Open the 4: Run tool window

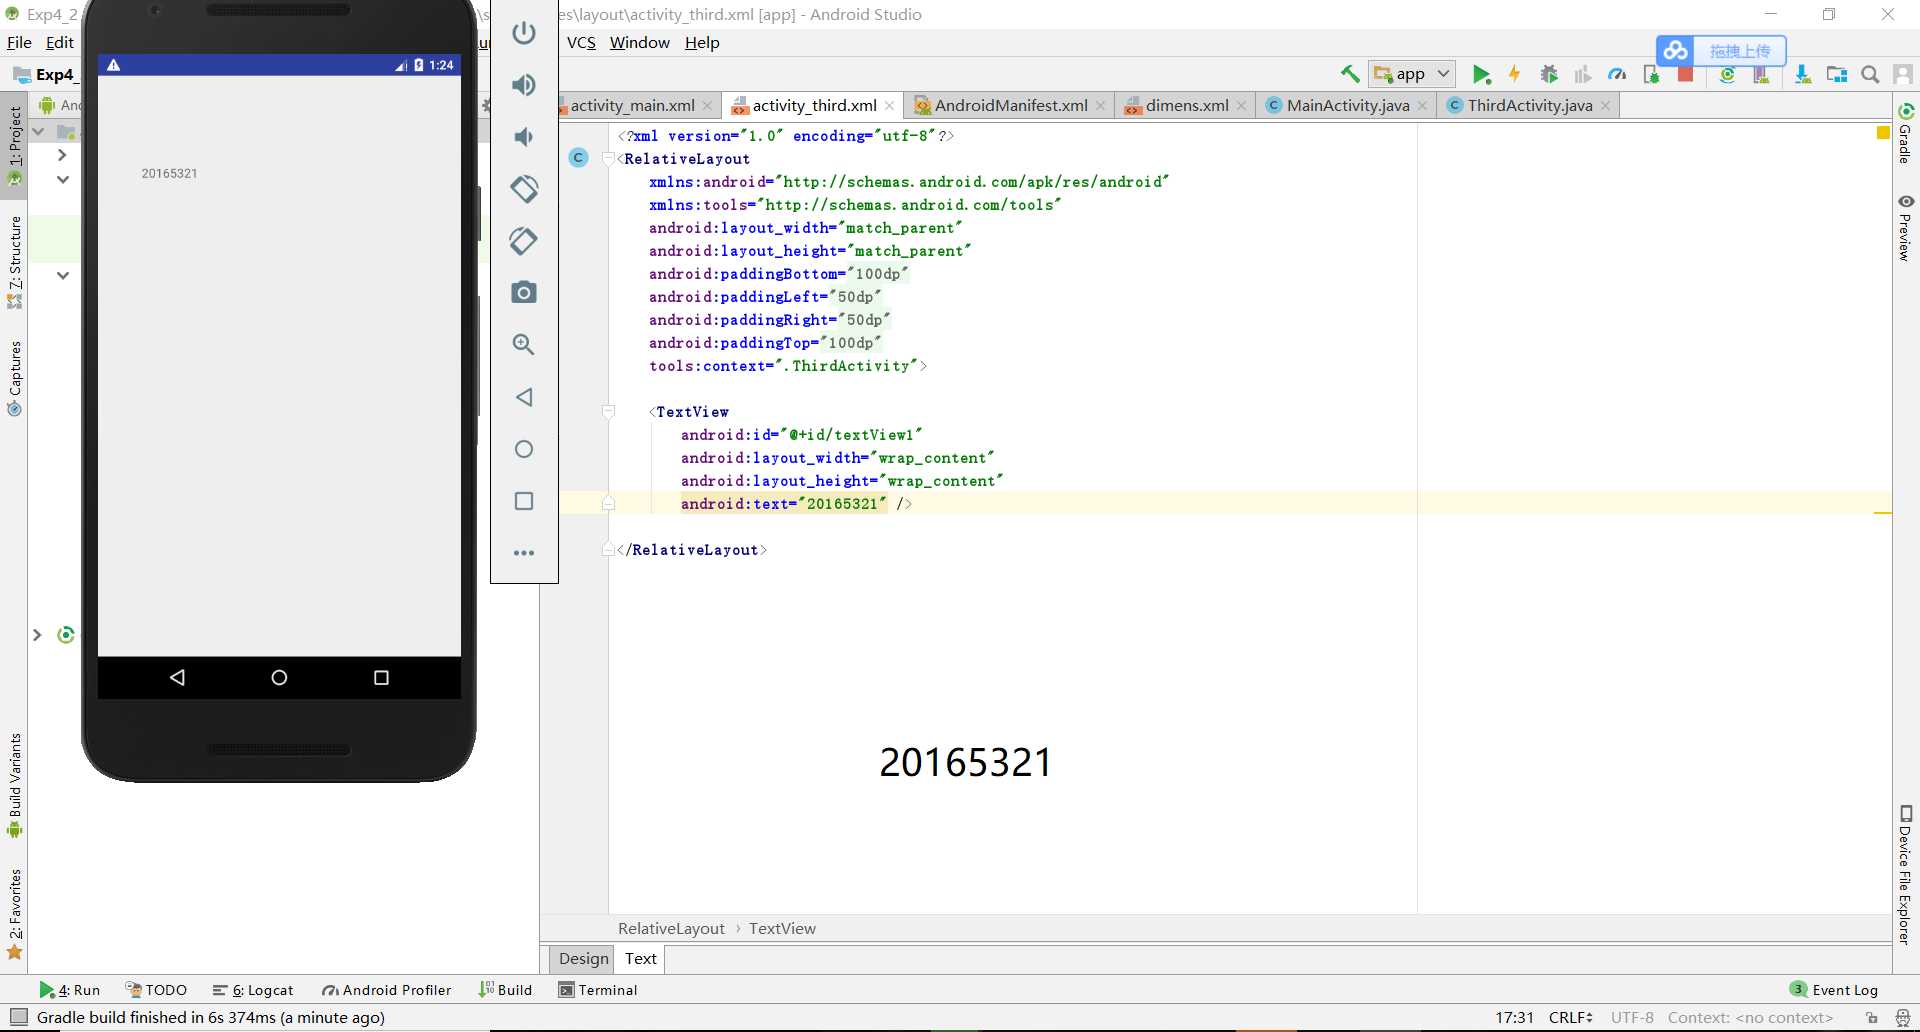(70, 990)
